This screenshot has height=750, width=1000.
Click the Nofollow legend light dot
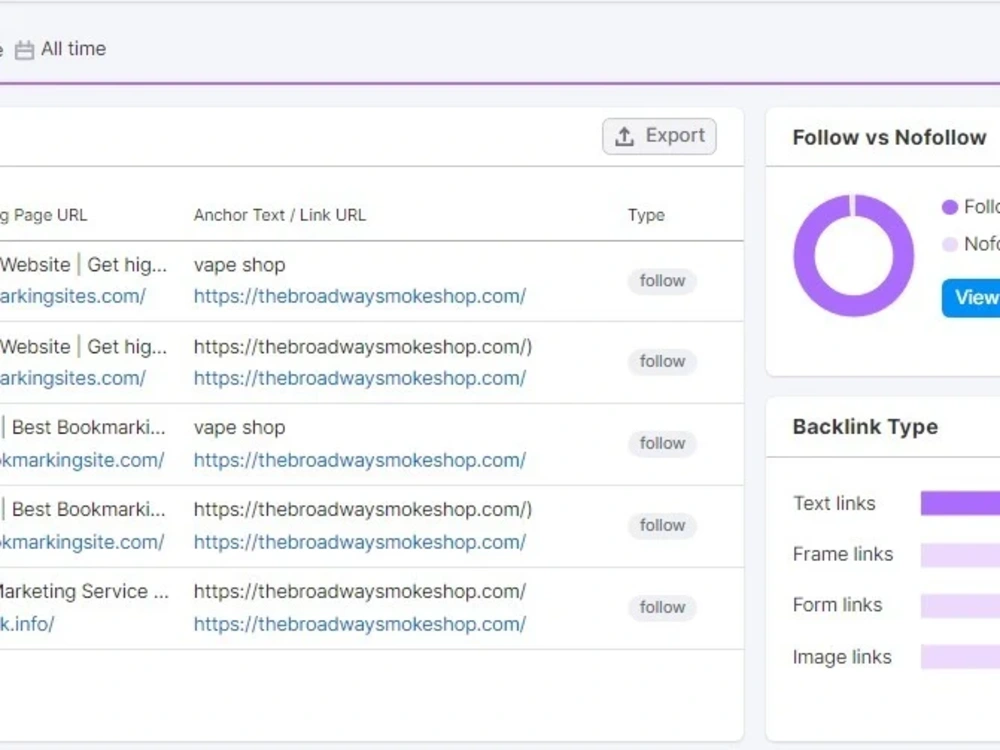tap(950, 244)
